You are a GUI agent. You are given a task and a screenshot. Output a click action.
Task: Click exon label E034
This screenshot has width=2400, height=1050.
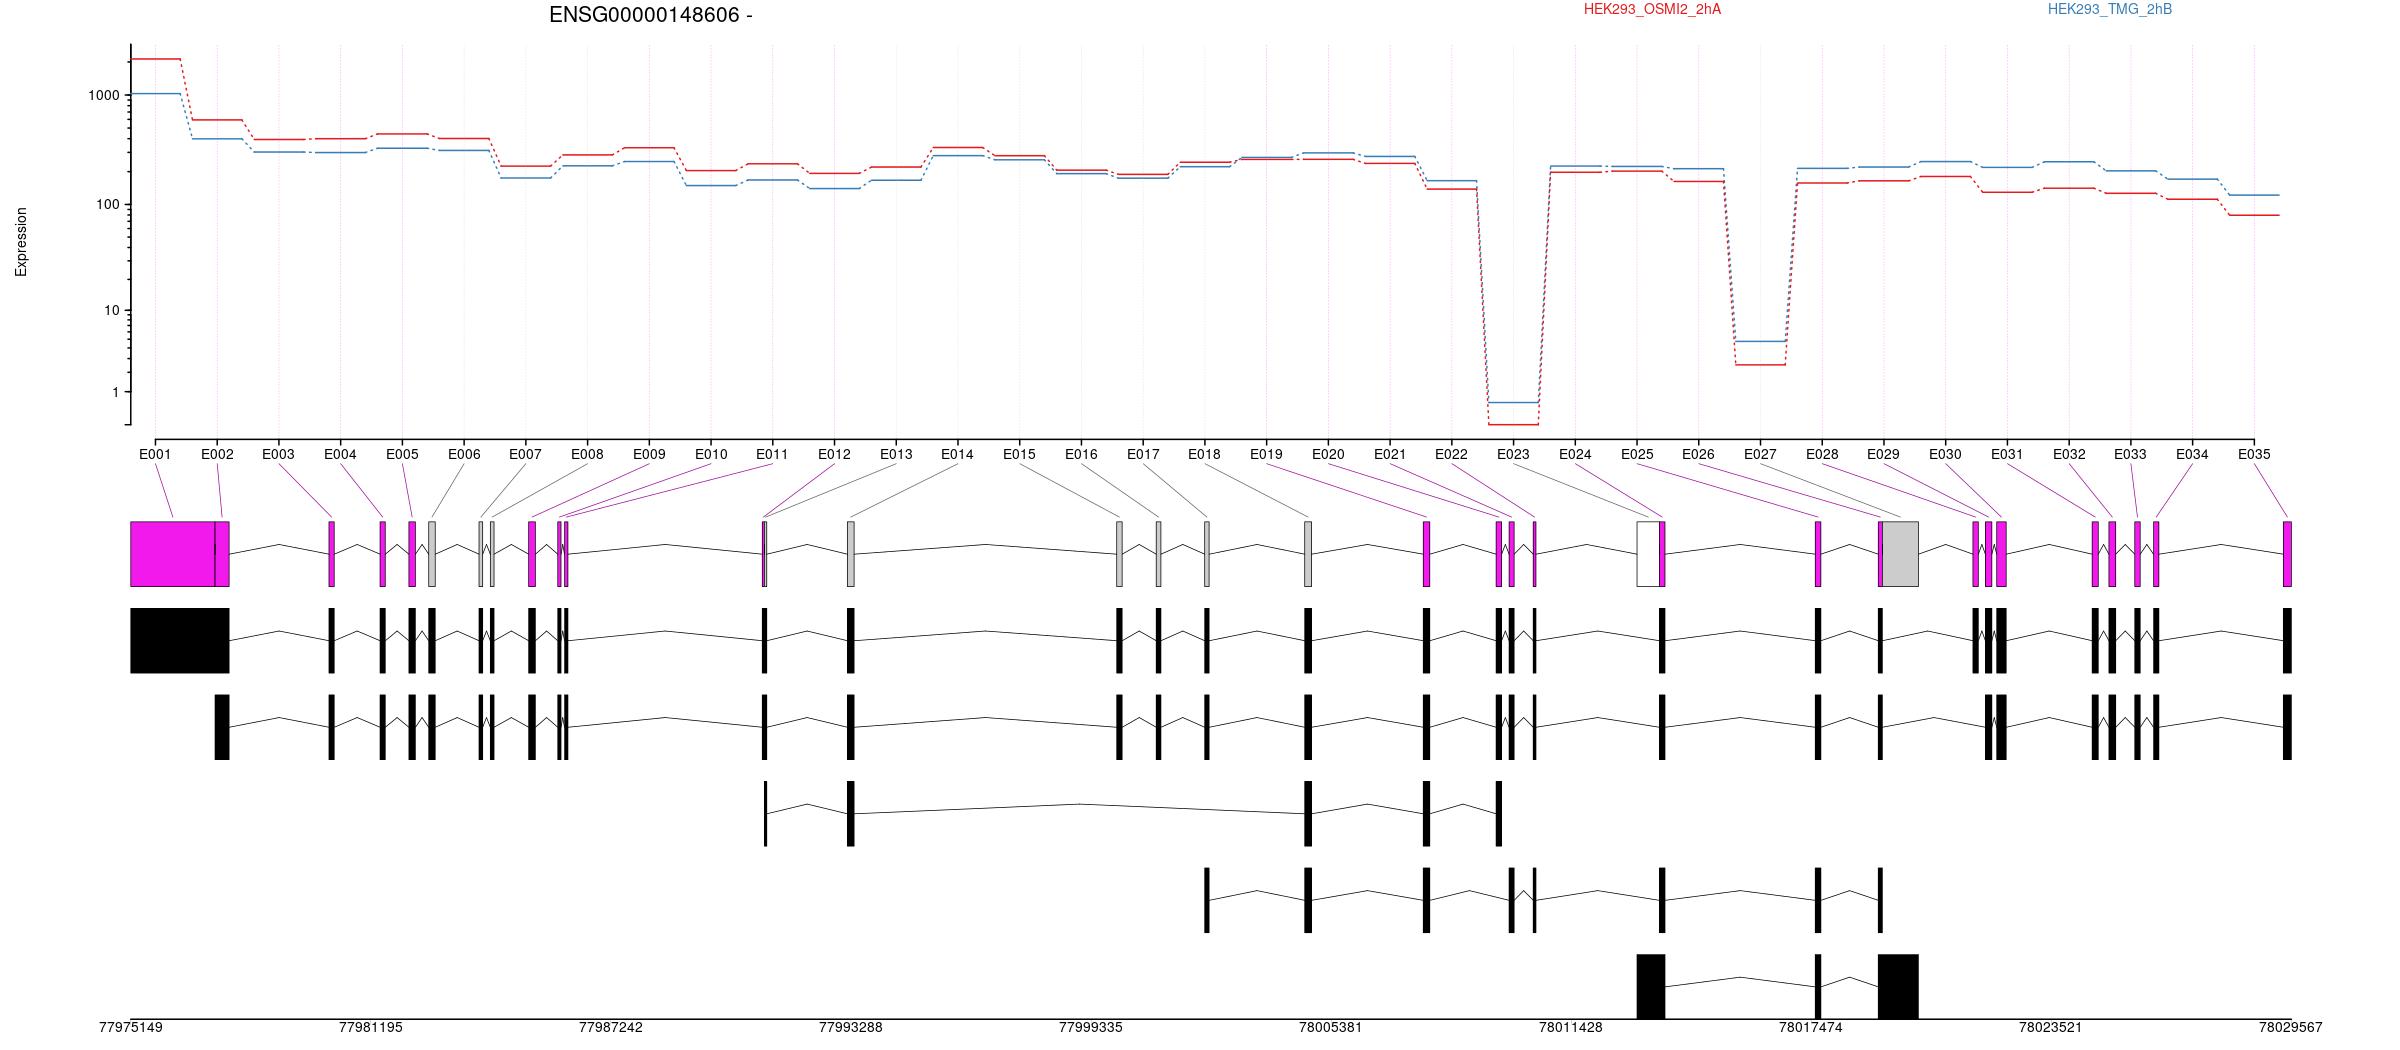pyautogui.click(x=2192, y=454)
